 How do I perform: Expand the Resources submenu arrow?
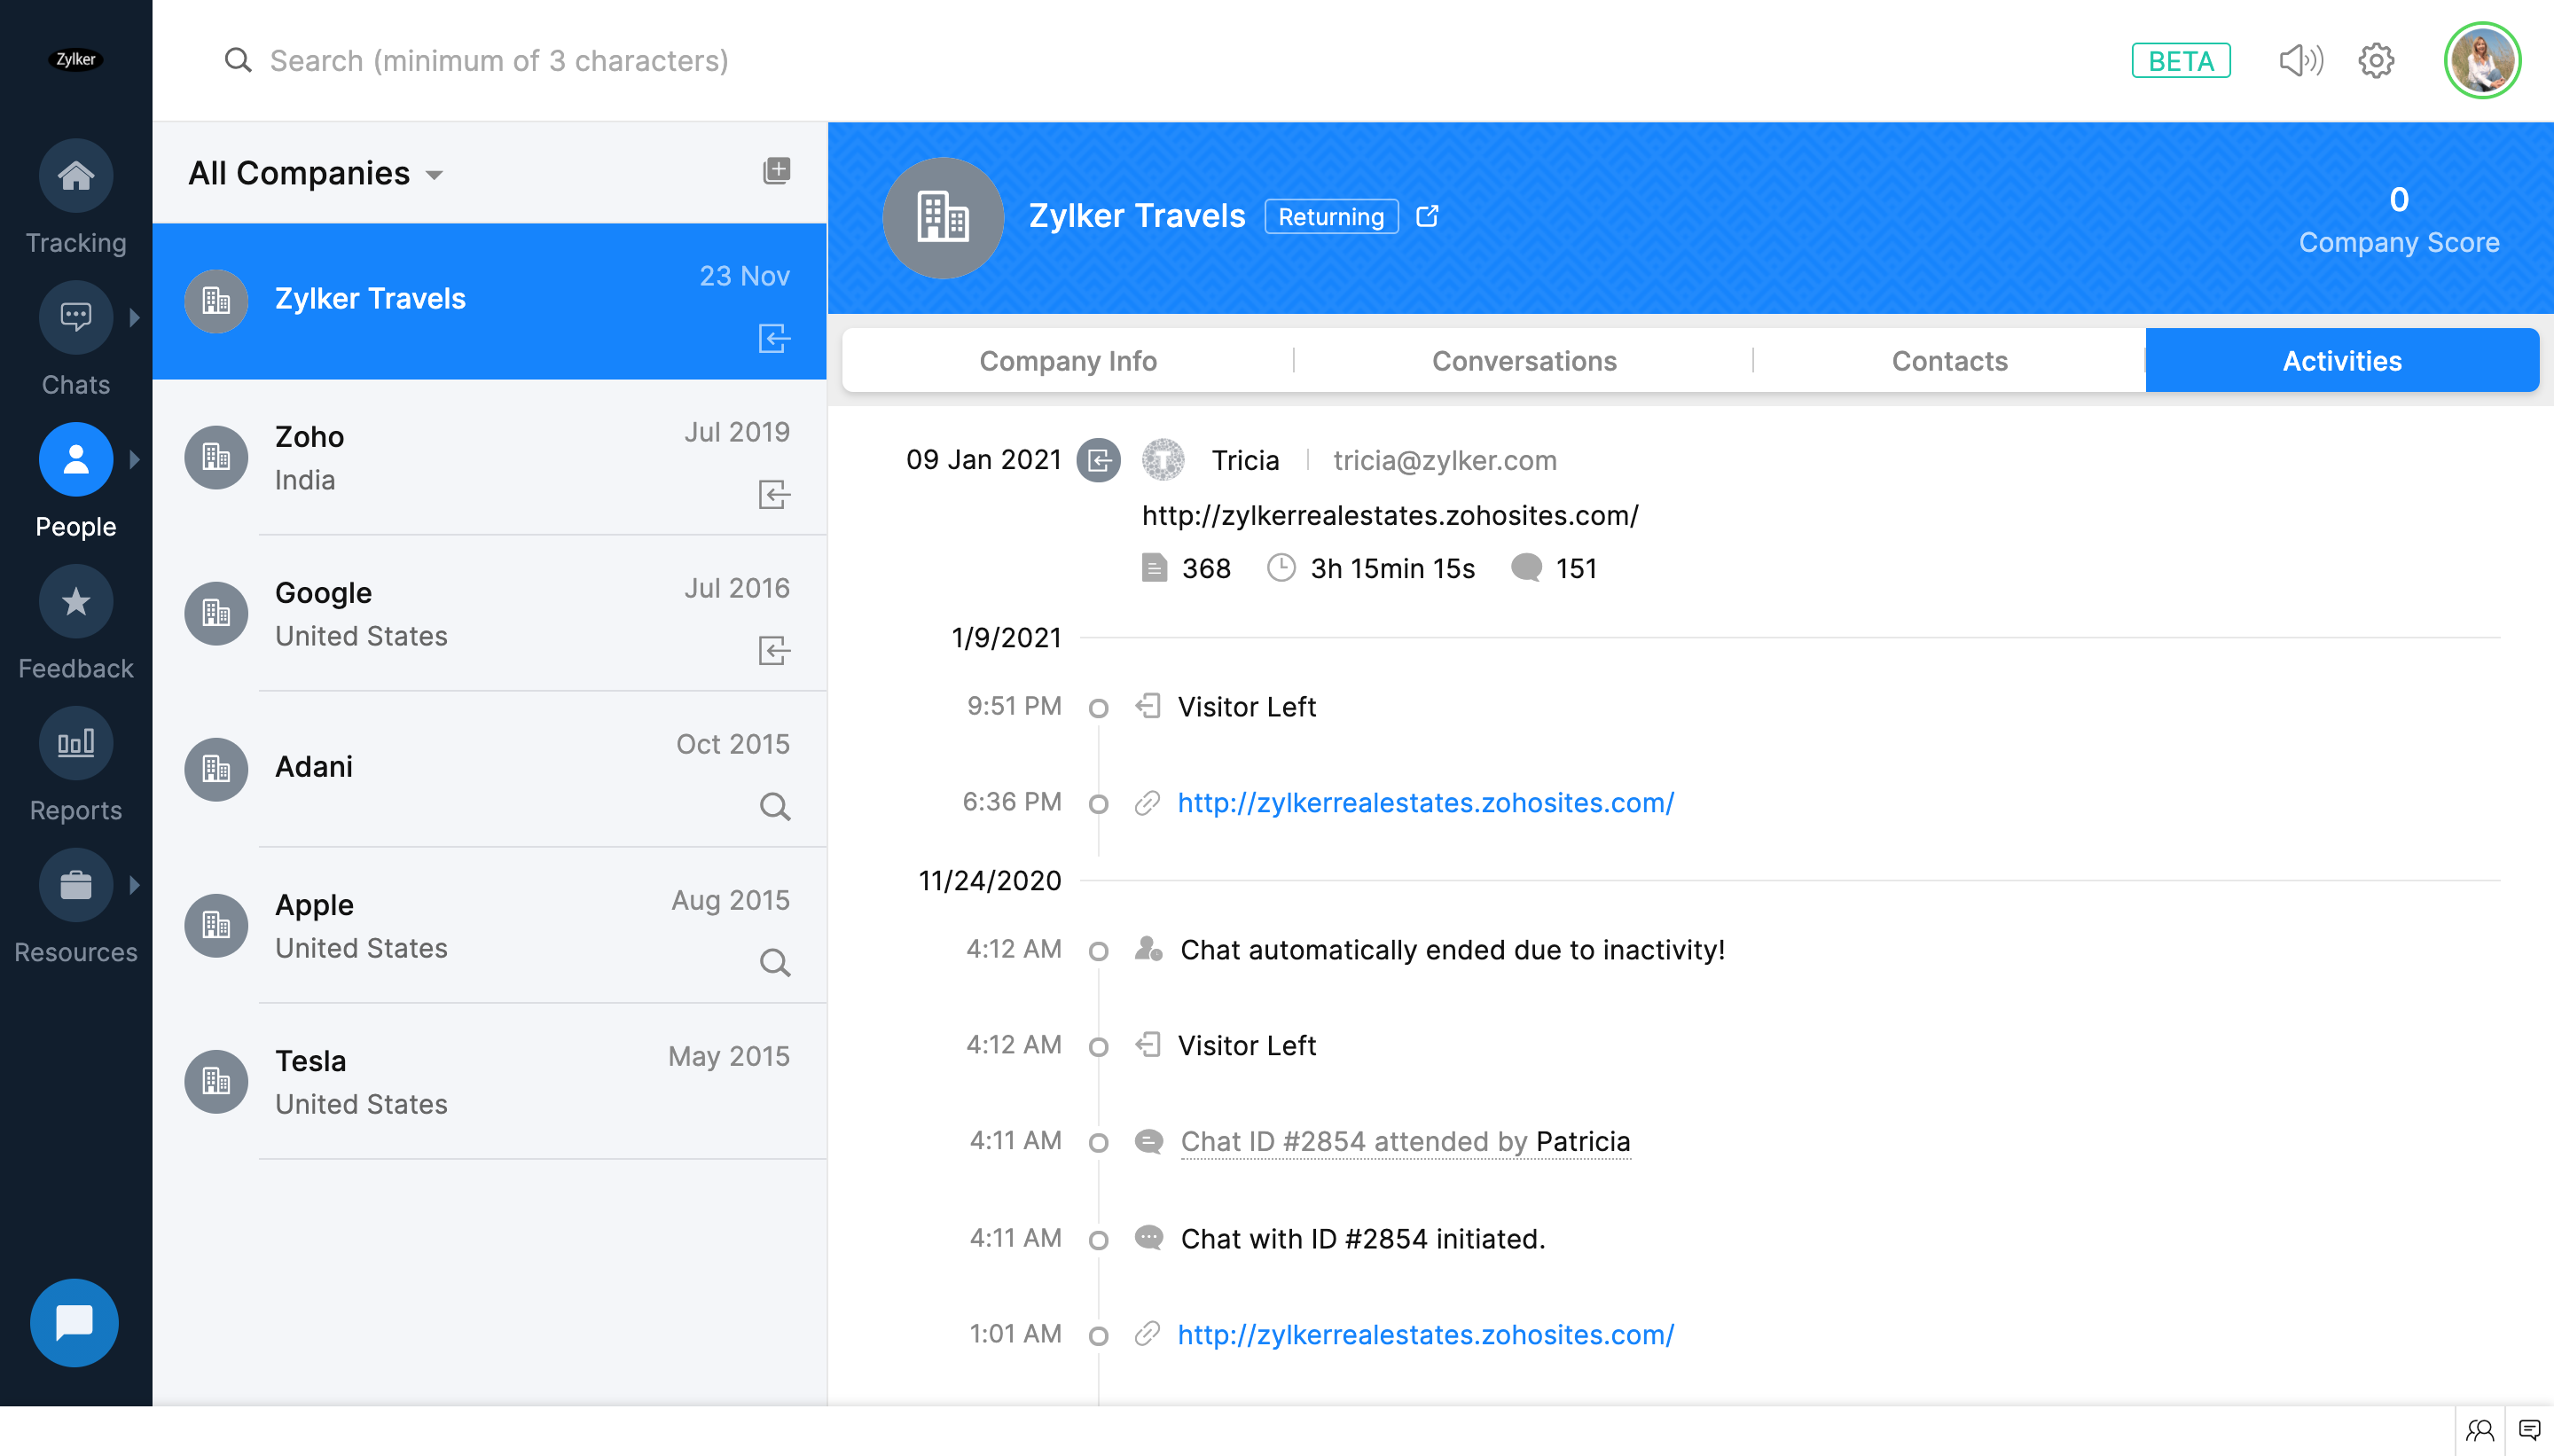[134, 886]
